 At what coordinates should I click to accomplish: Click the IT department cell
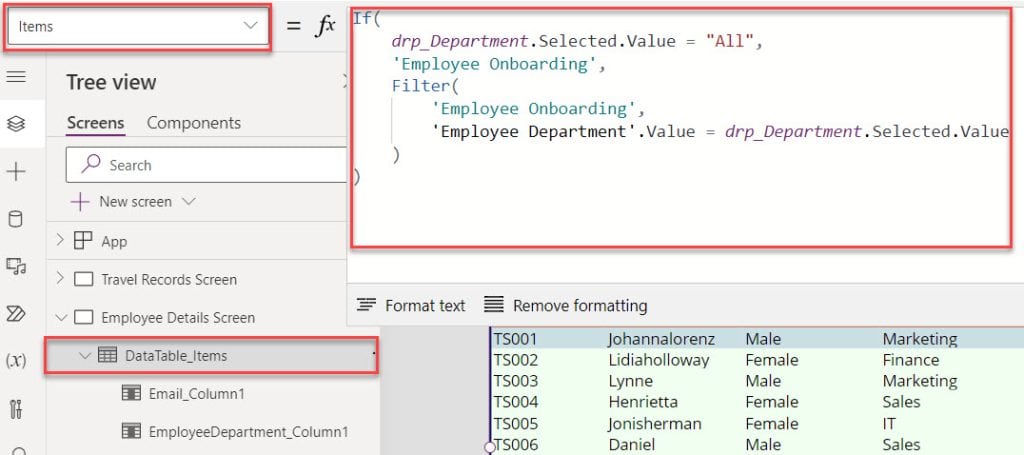tap(889, 424)
